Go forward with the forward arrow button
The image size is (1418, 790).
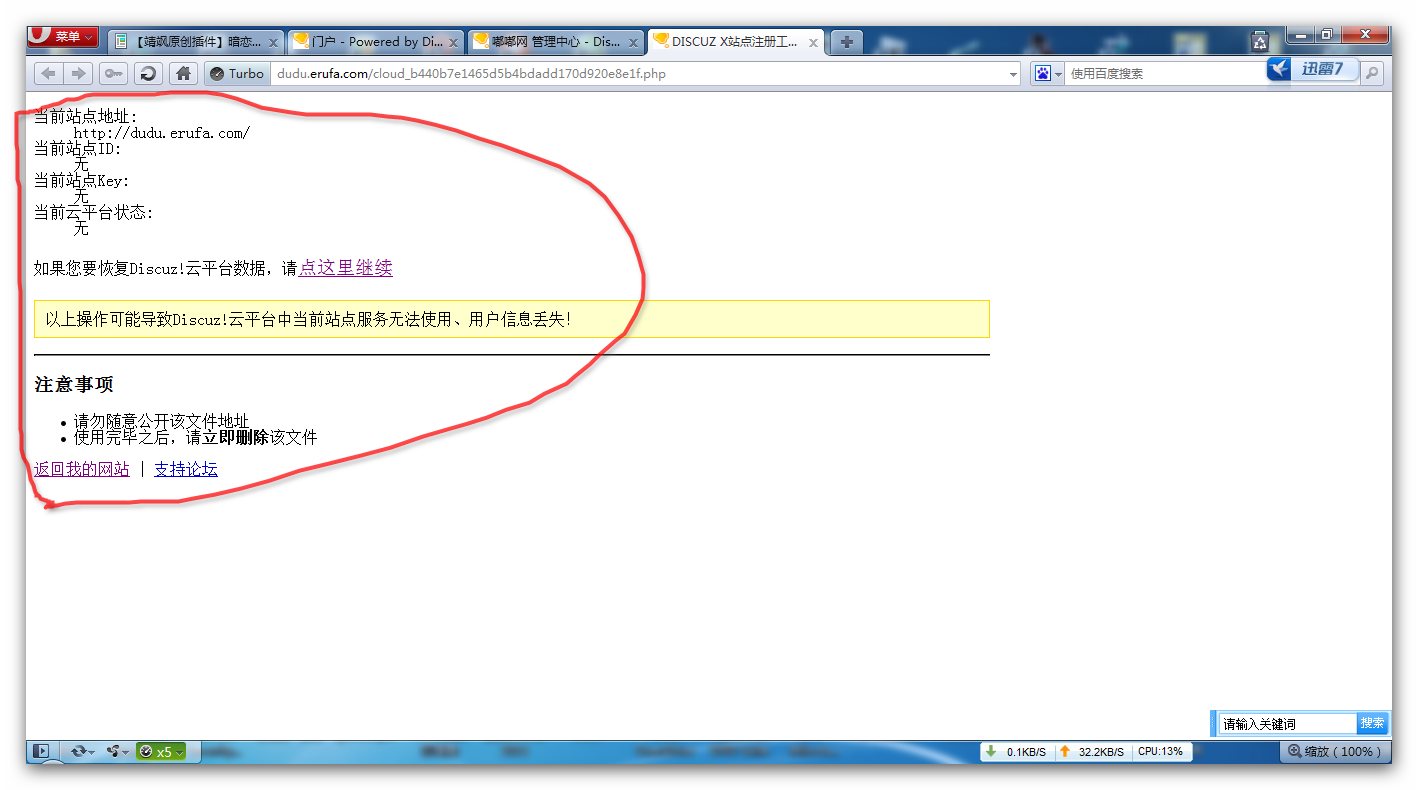coord(78,73)
